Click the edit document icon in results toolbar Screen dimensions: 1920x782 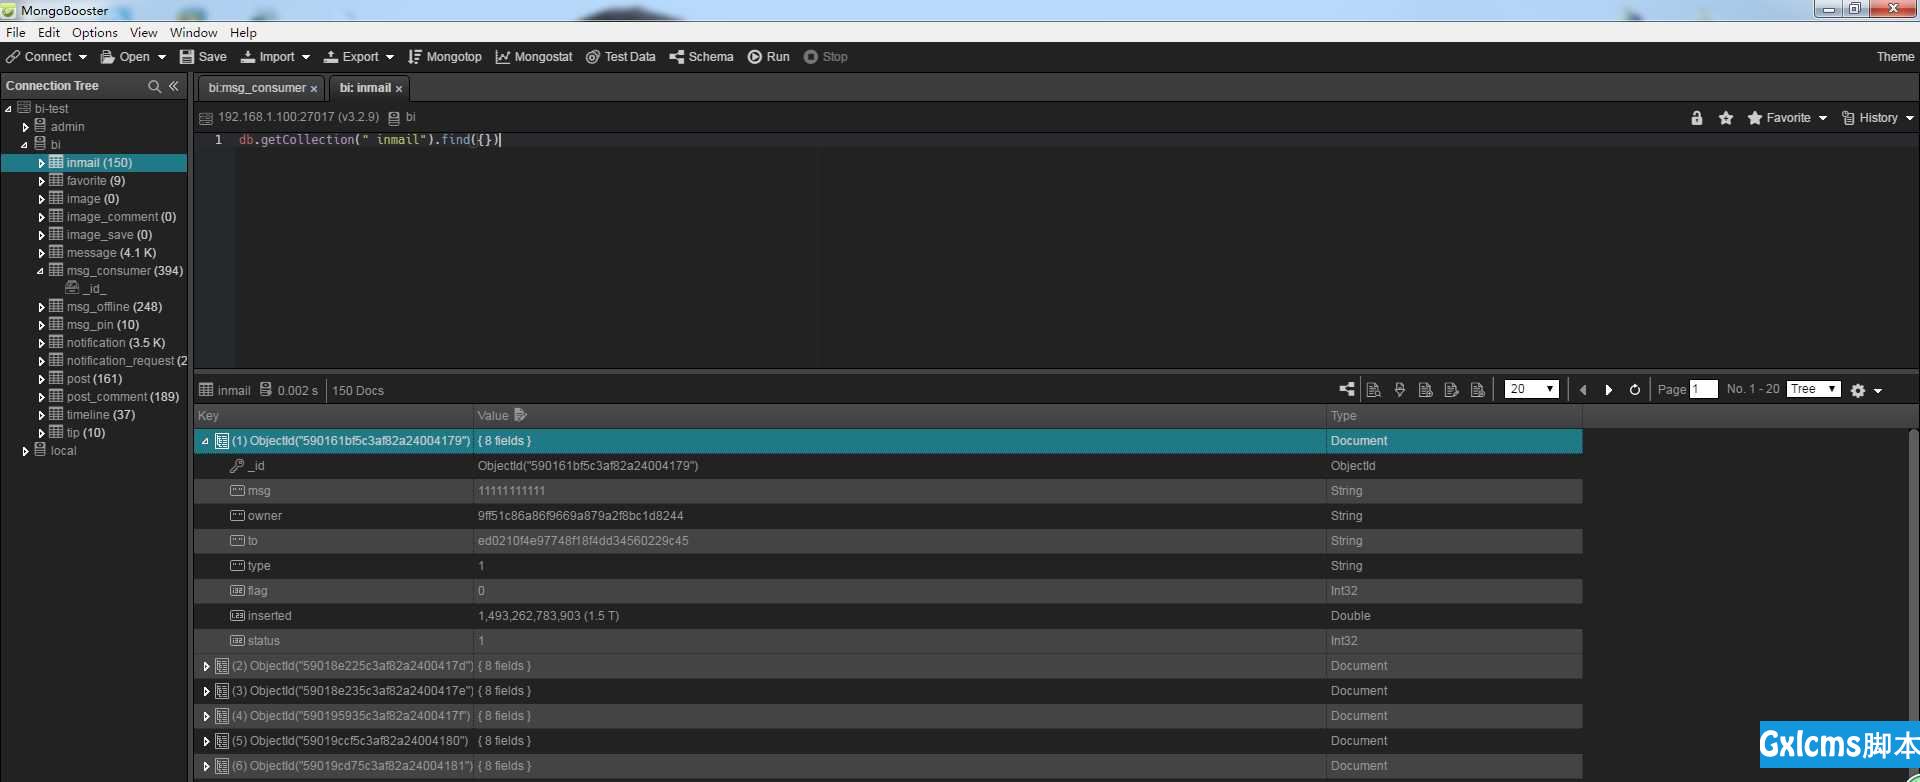(1452, 390)
